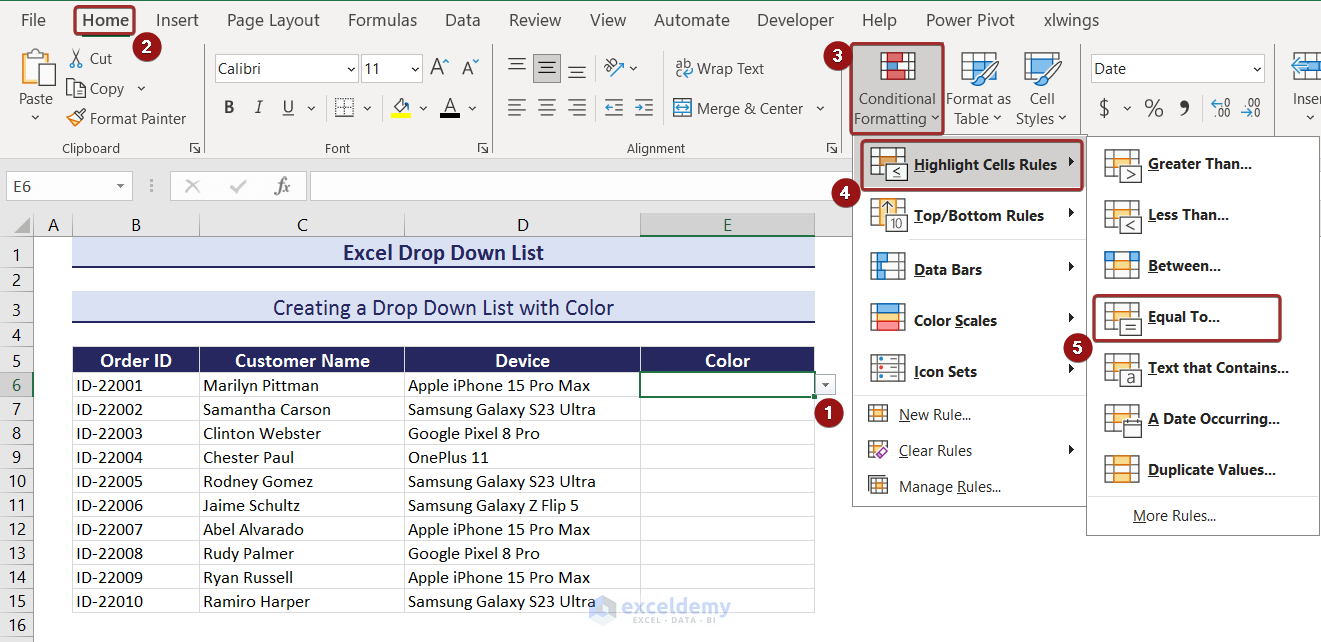The width and height of the screenshot is (1321, 642).
Task: Apply borders using the Borders icon
Action: (x=344, y=108)
